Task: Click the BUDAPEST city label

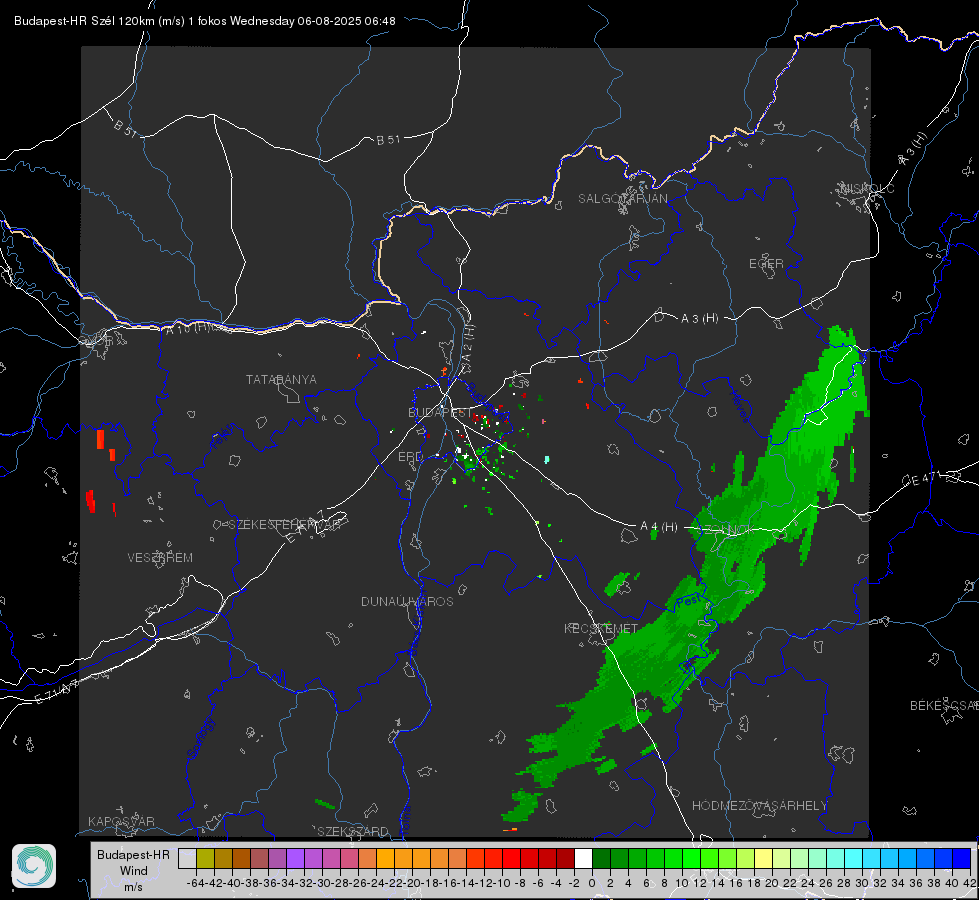Action: coord(440,412)
